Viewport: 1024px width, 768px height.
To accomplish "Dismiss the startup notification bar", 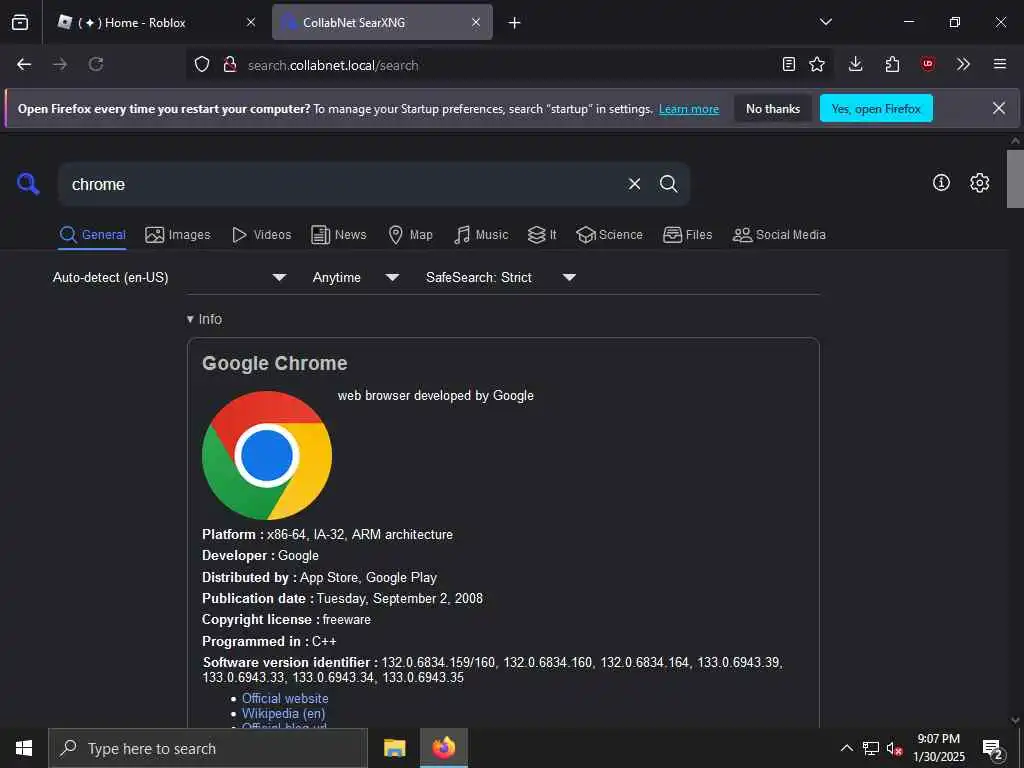I will [x=999, y=108].
